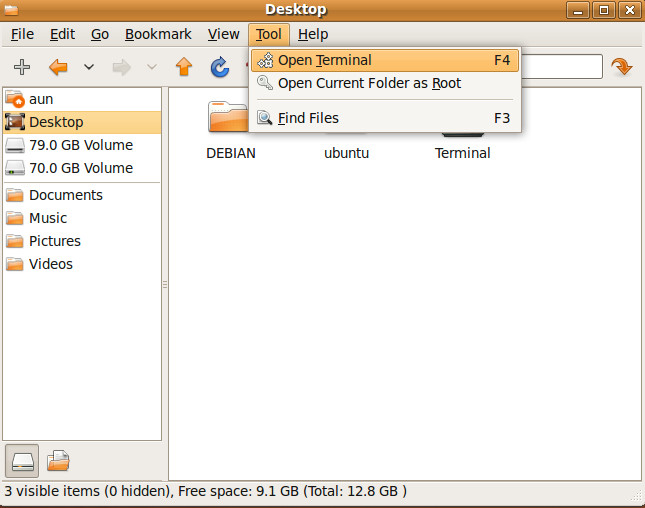Viewport: 645px width, 508px height.
Task: Click the Music folder icon
Action: coord(15,218)
